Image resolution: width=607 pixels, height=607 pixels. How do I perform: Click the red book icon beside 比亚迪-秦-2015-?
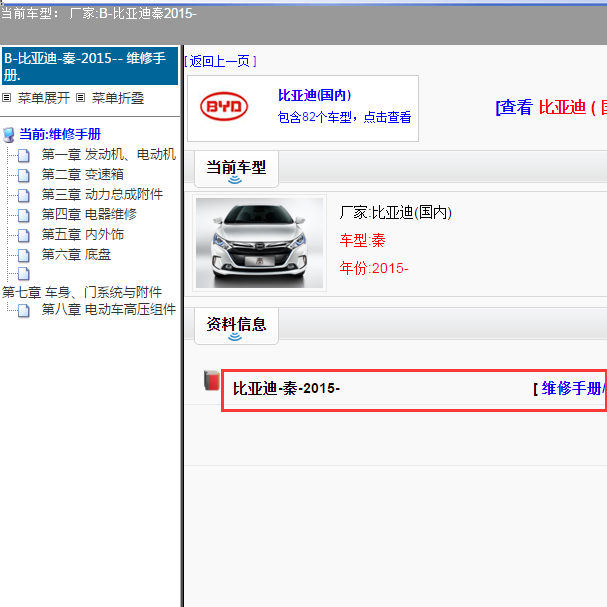point(212,380)
